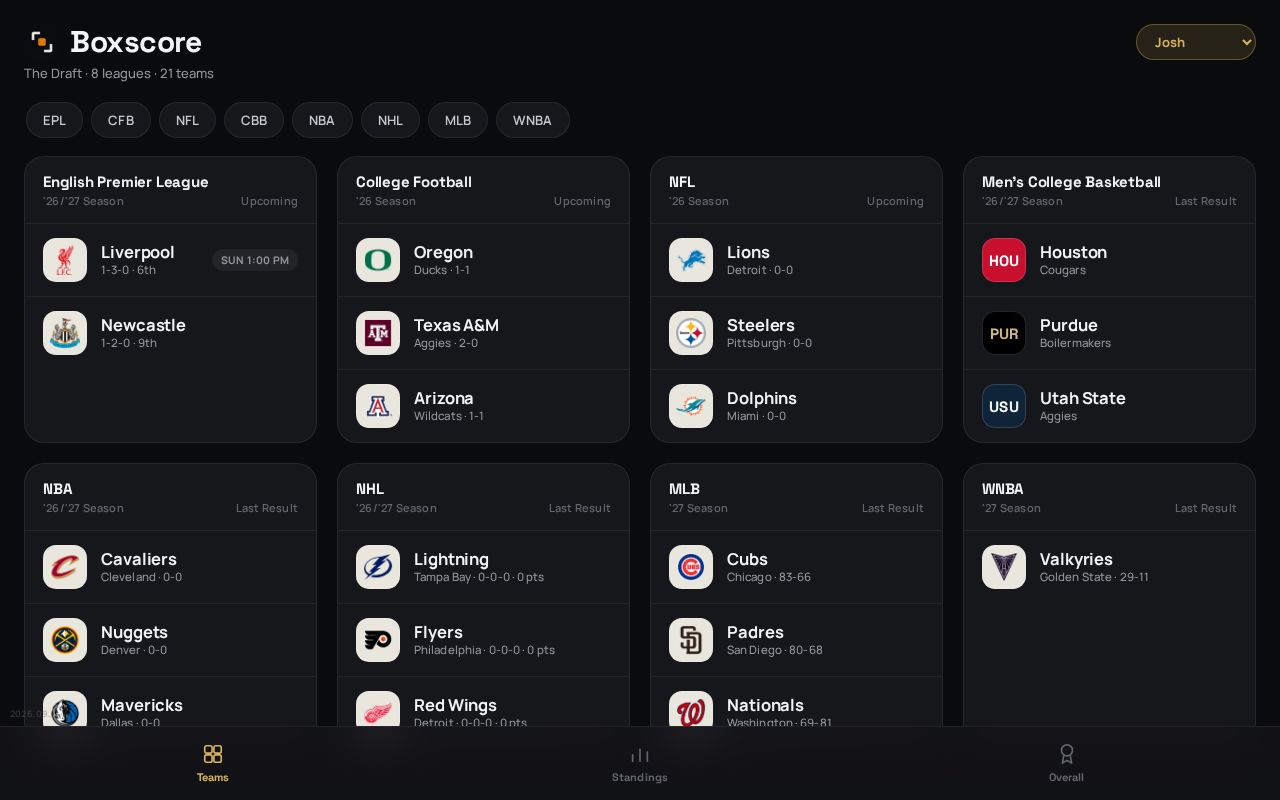Click the Dolphins team name
The image size is (1280, 800).
click(x=762, y=398)
